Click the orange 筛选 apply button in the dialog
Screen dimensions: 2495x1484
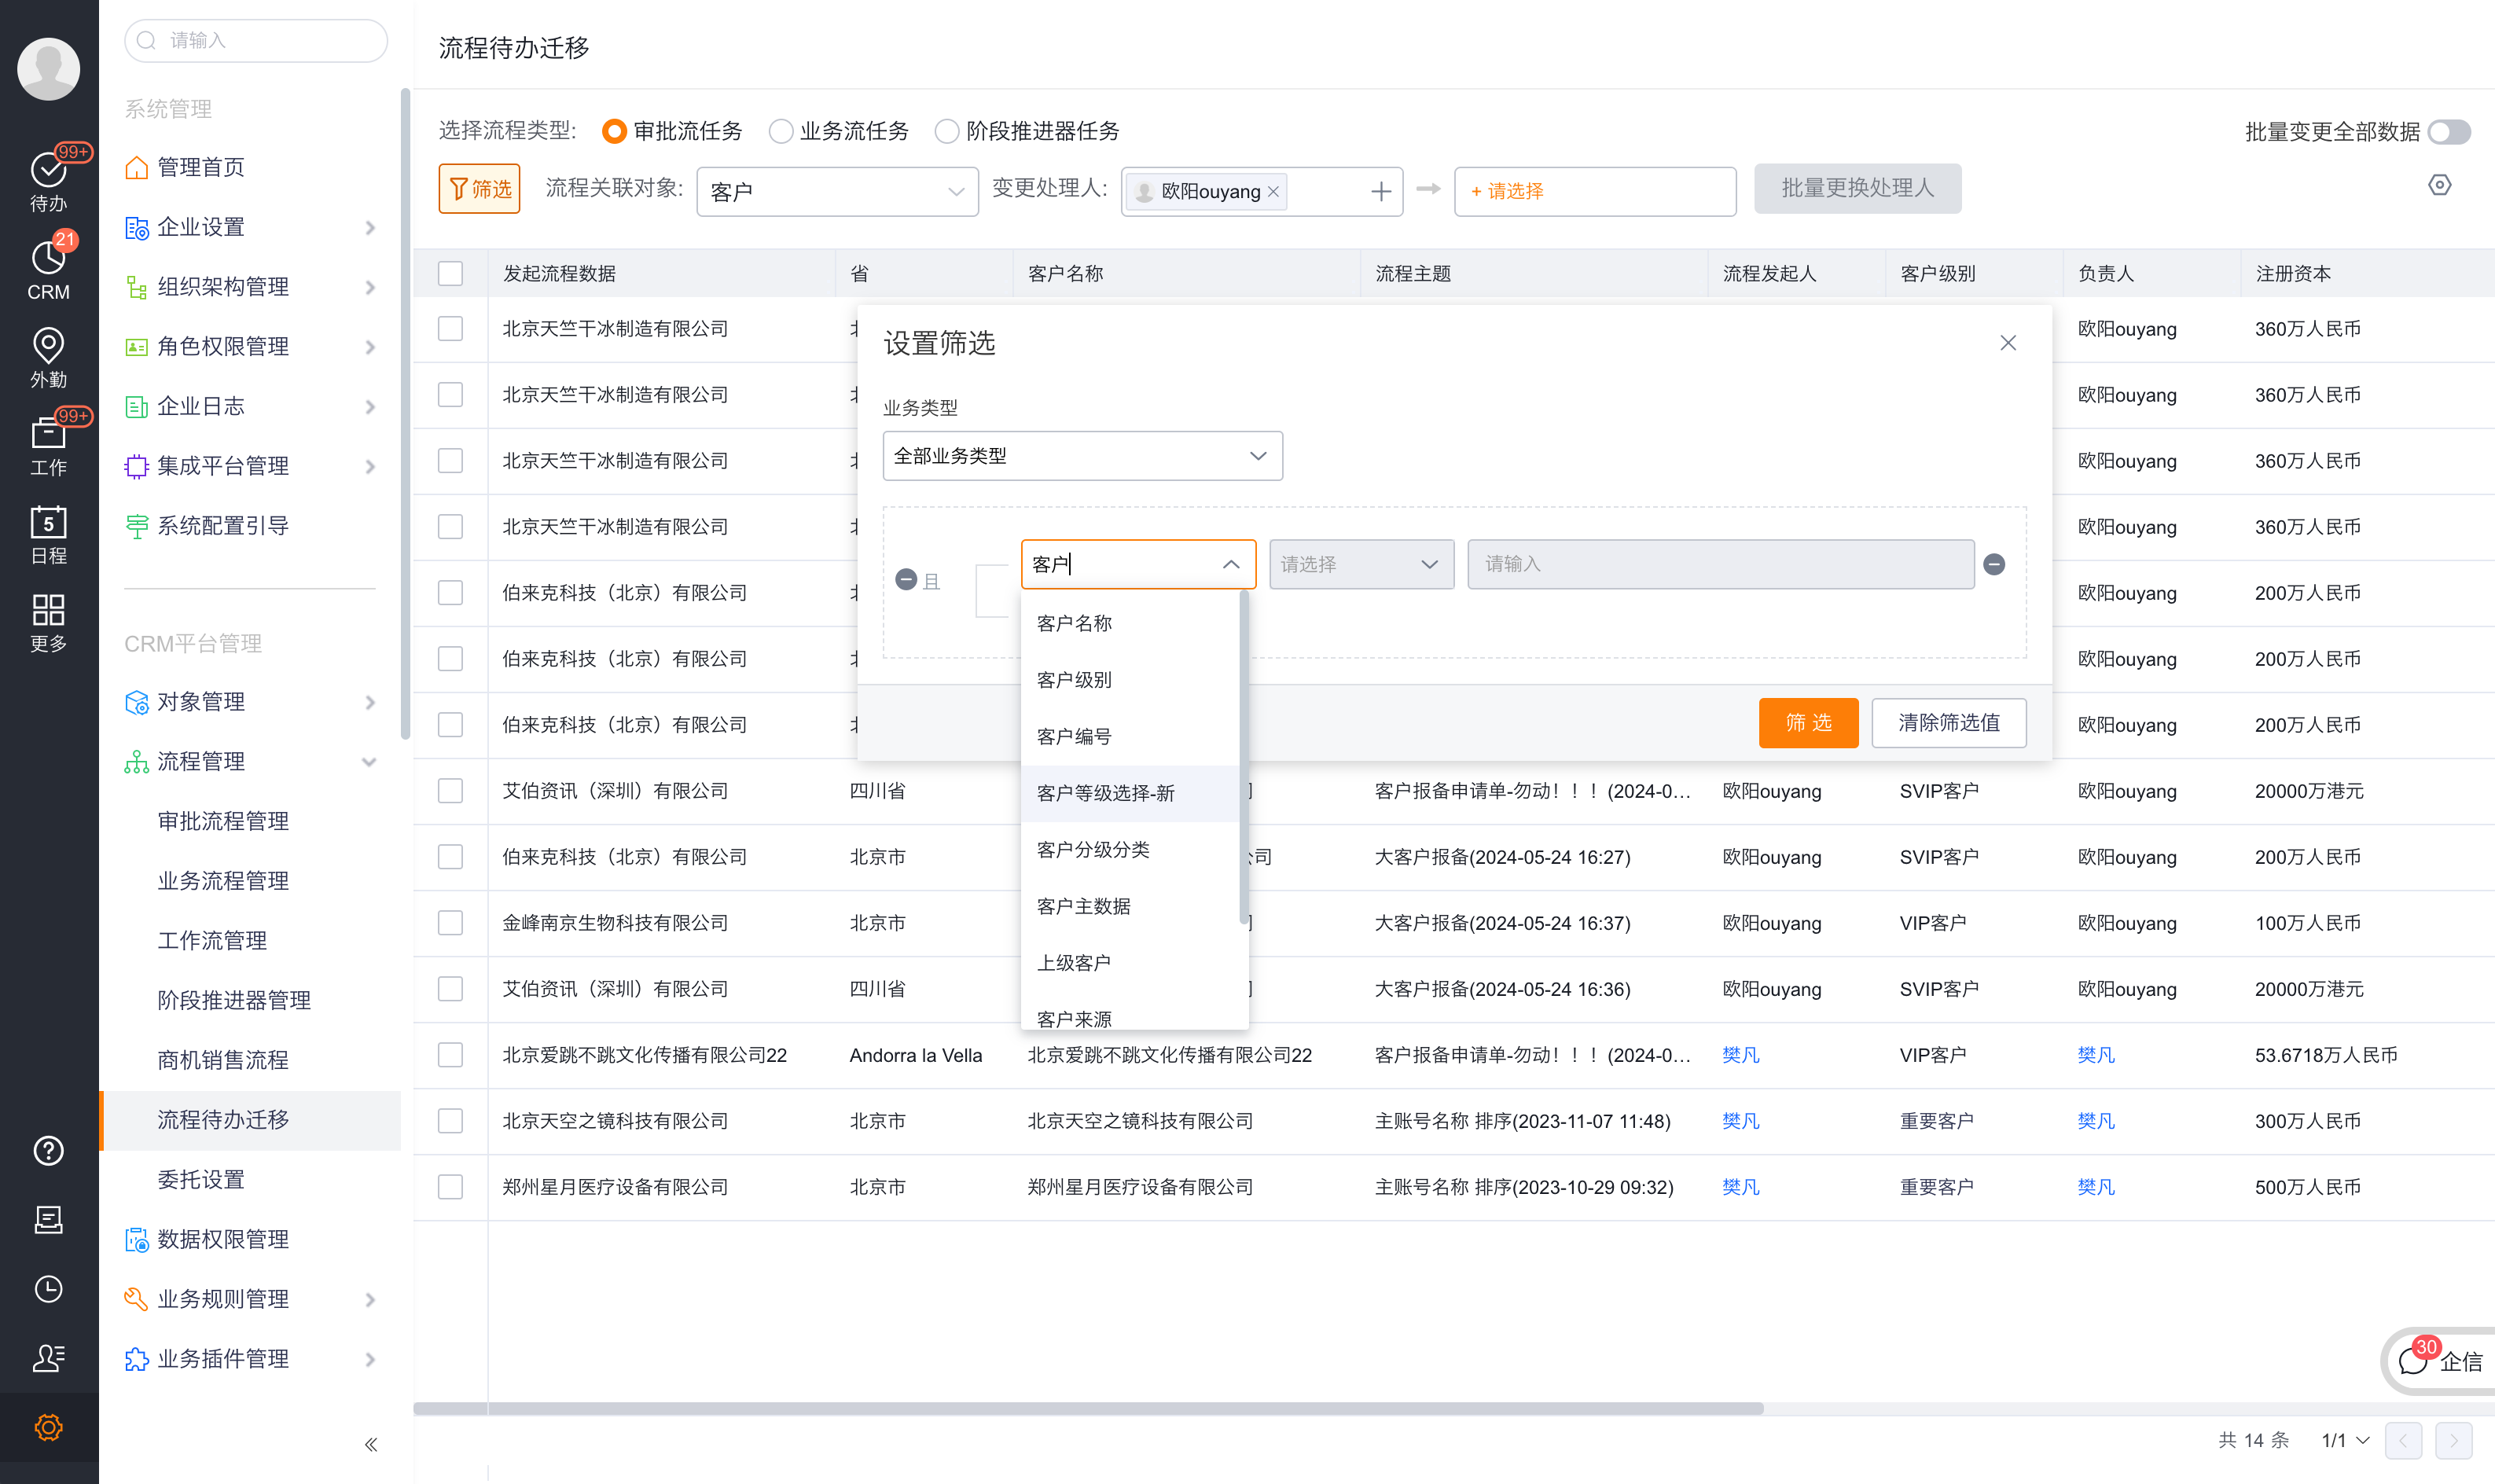click(1808, 722)
